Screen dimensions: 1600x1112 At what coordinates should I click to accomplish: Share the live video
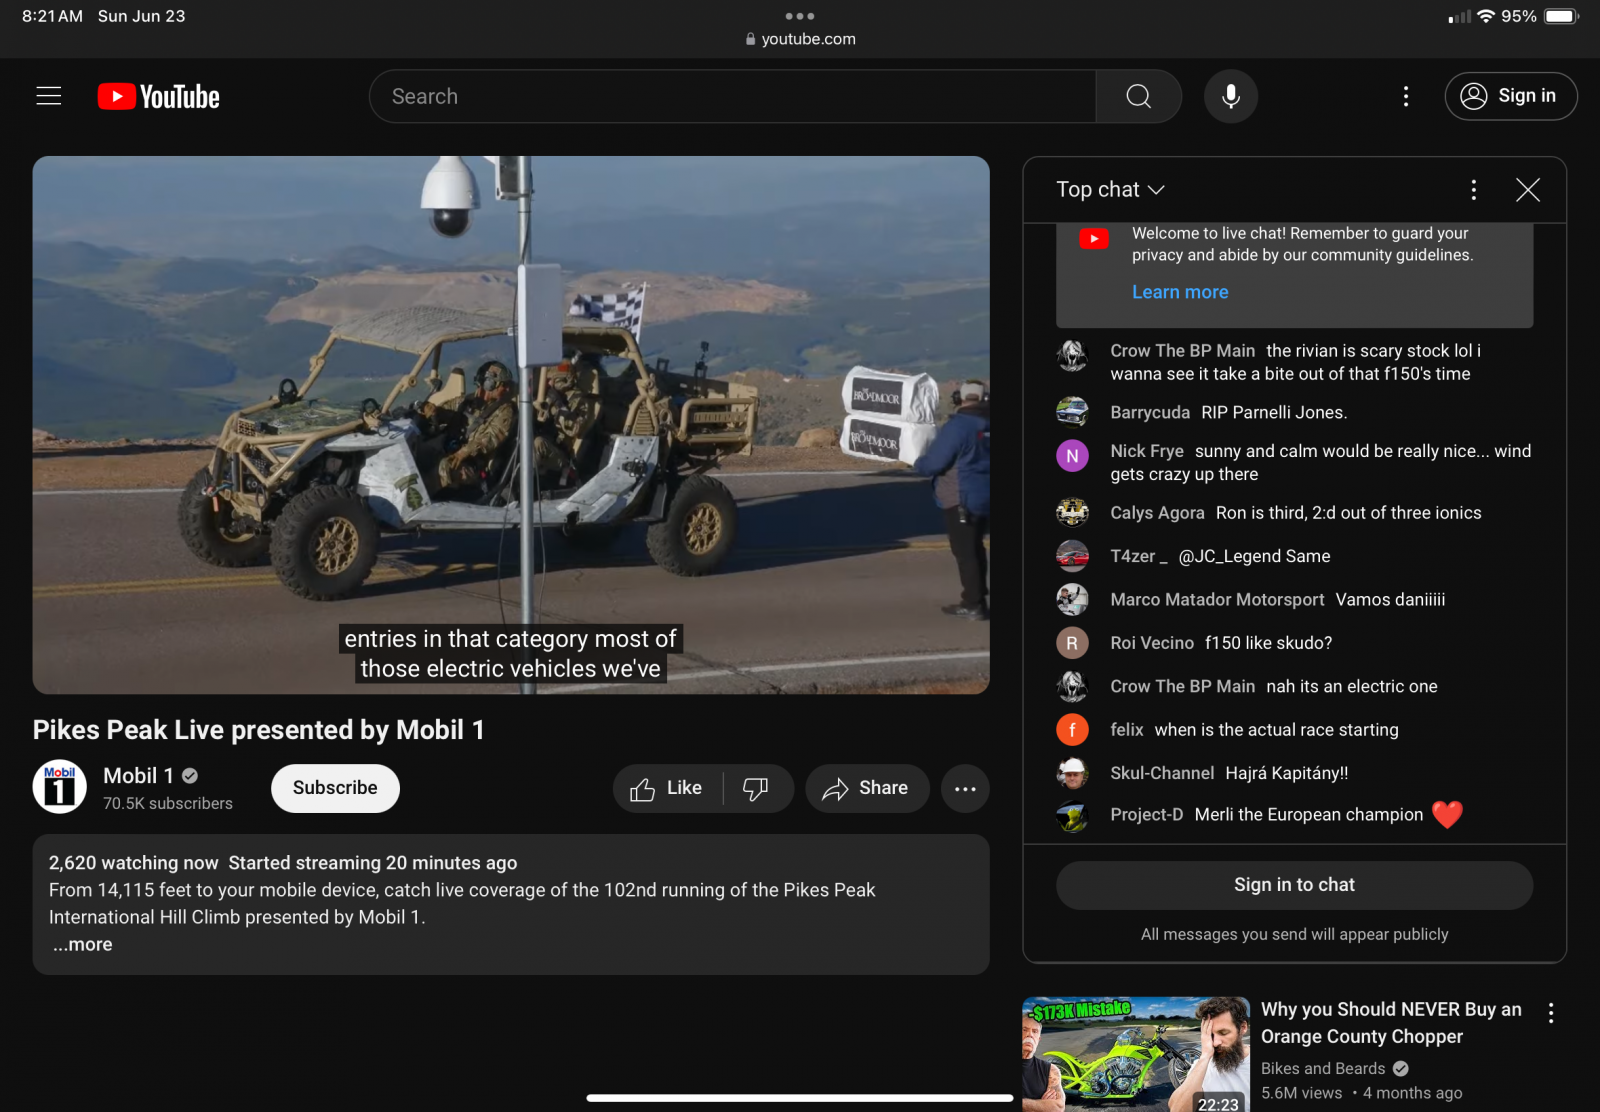pos(867,789)
